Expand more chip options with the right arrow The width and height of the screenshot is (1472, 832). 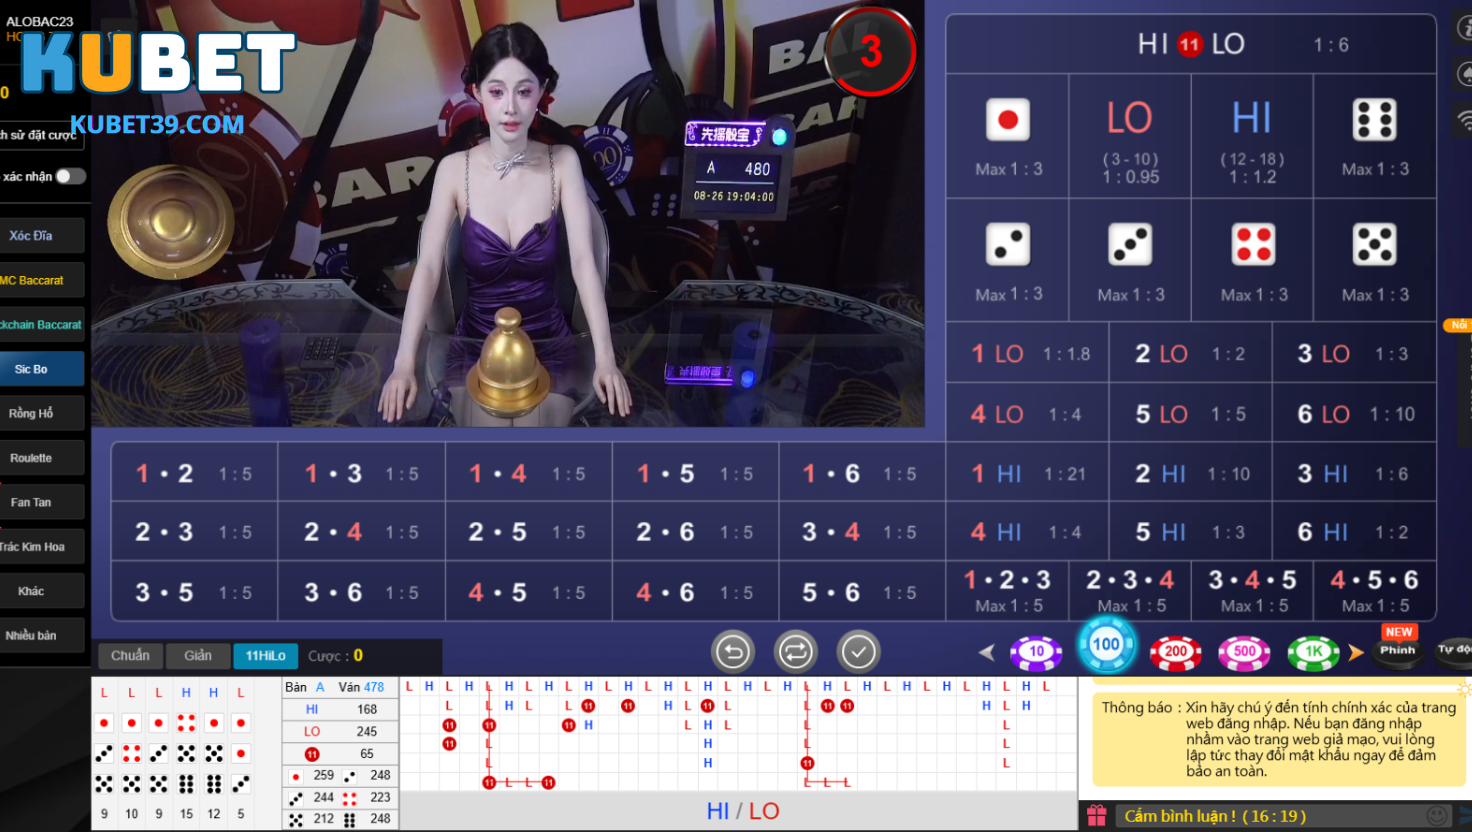(x=1355, y=651)
